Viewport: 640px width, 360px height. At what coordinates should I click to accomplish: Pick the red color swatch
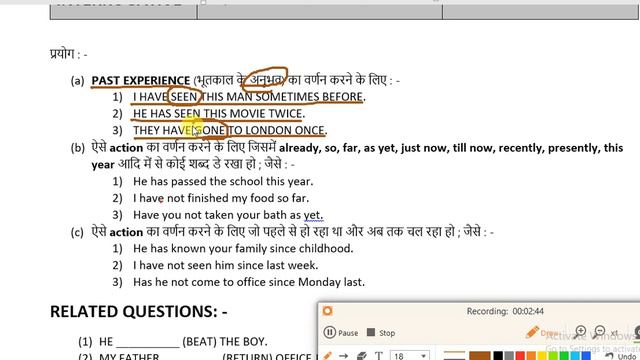pyautogui.click(x=520, y=356)
